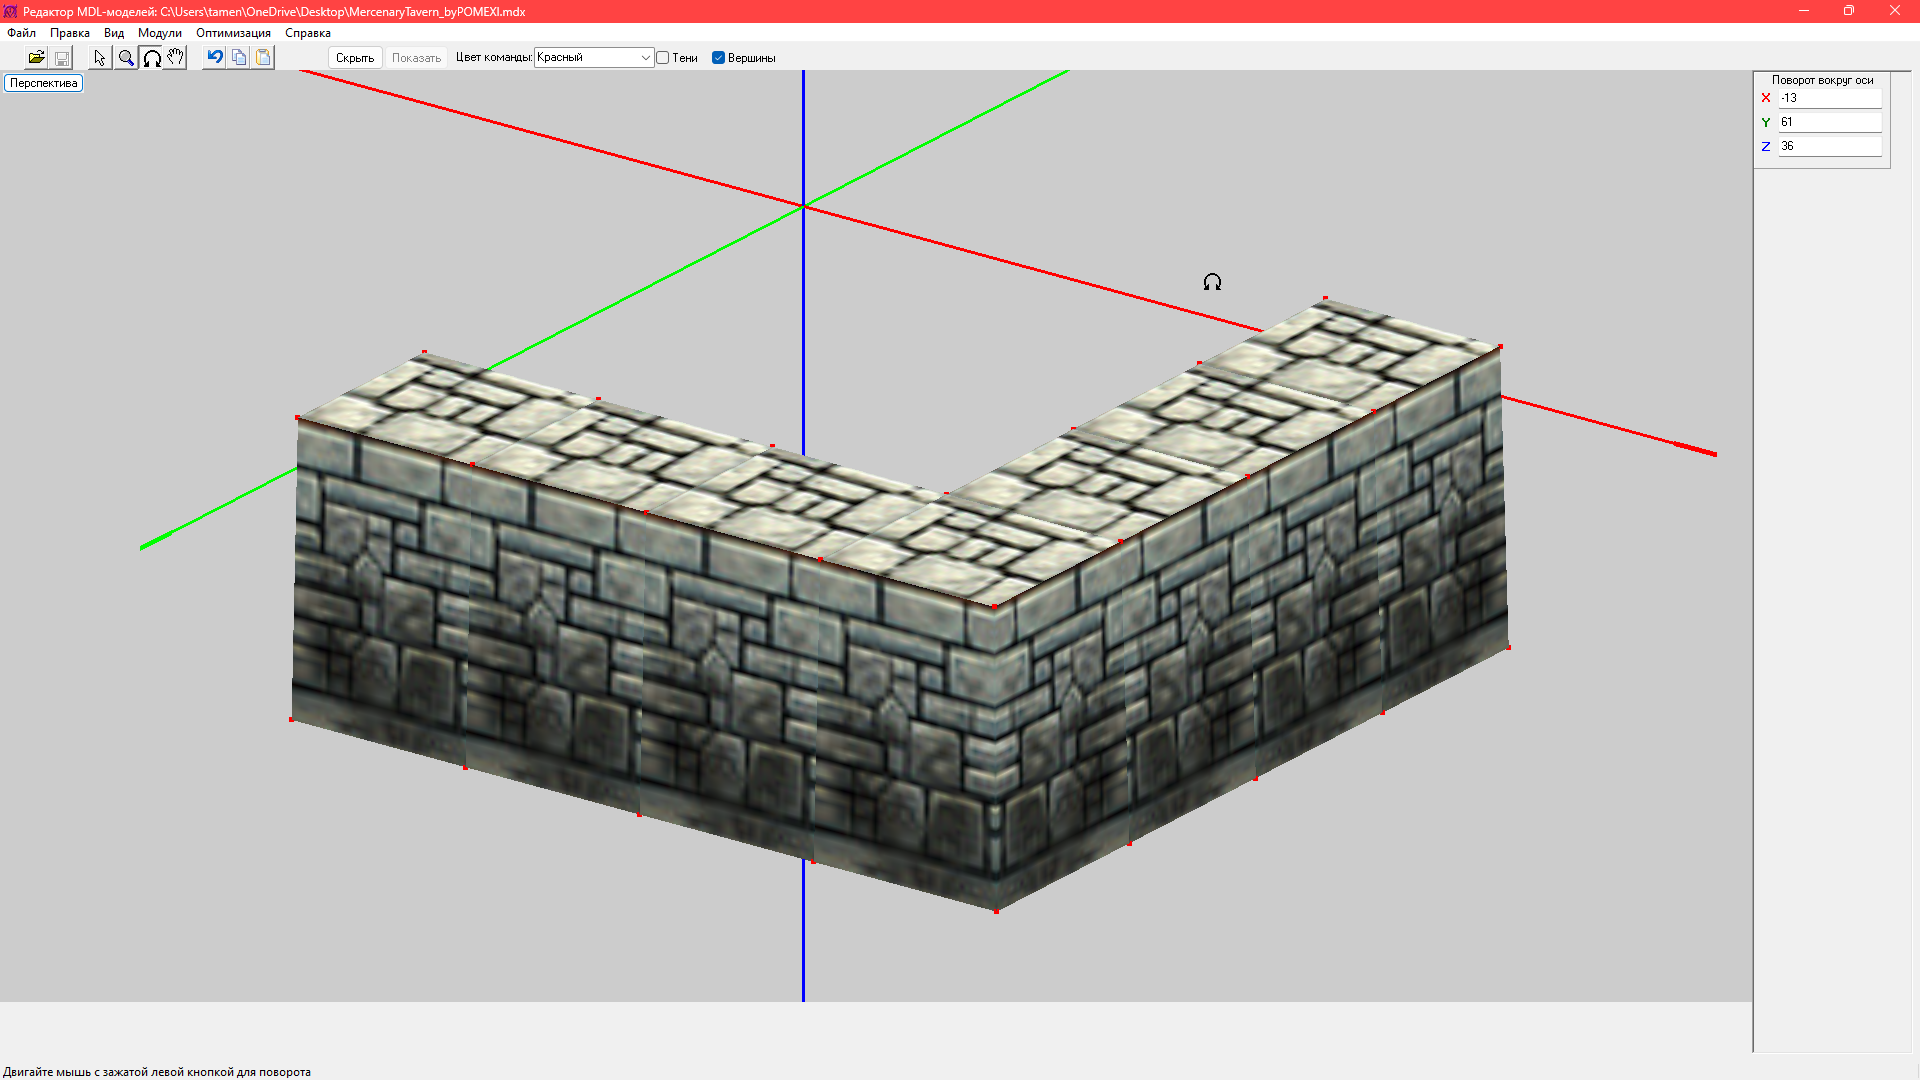Open the Цвет команды color dropdown
This screenshot has width=1920, height=1080.
click(645, 58)
